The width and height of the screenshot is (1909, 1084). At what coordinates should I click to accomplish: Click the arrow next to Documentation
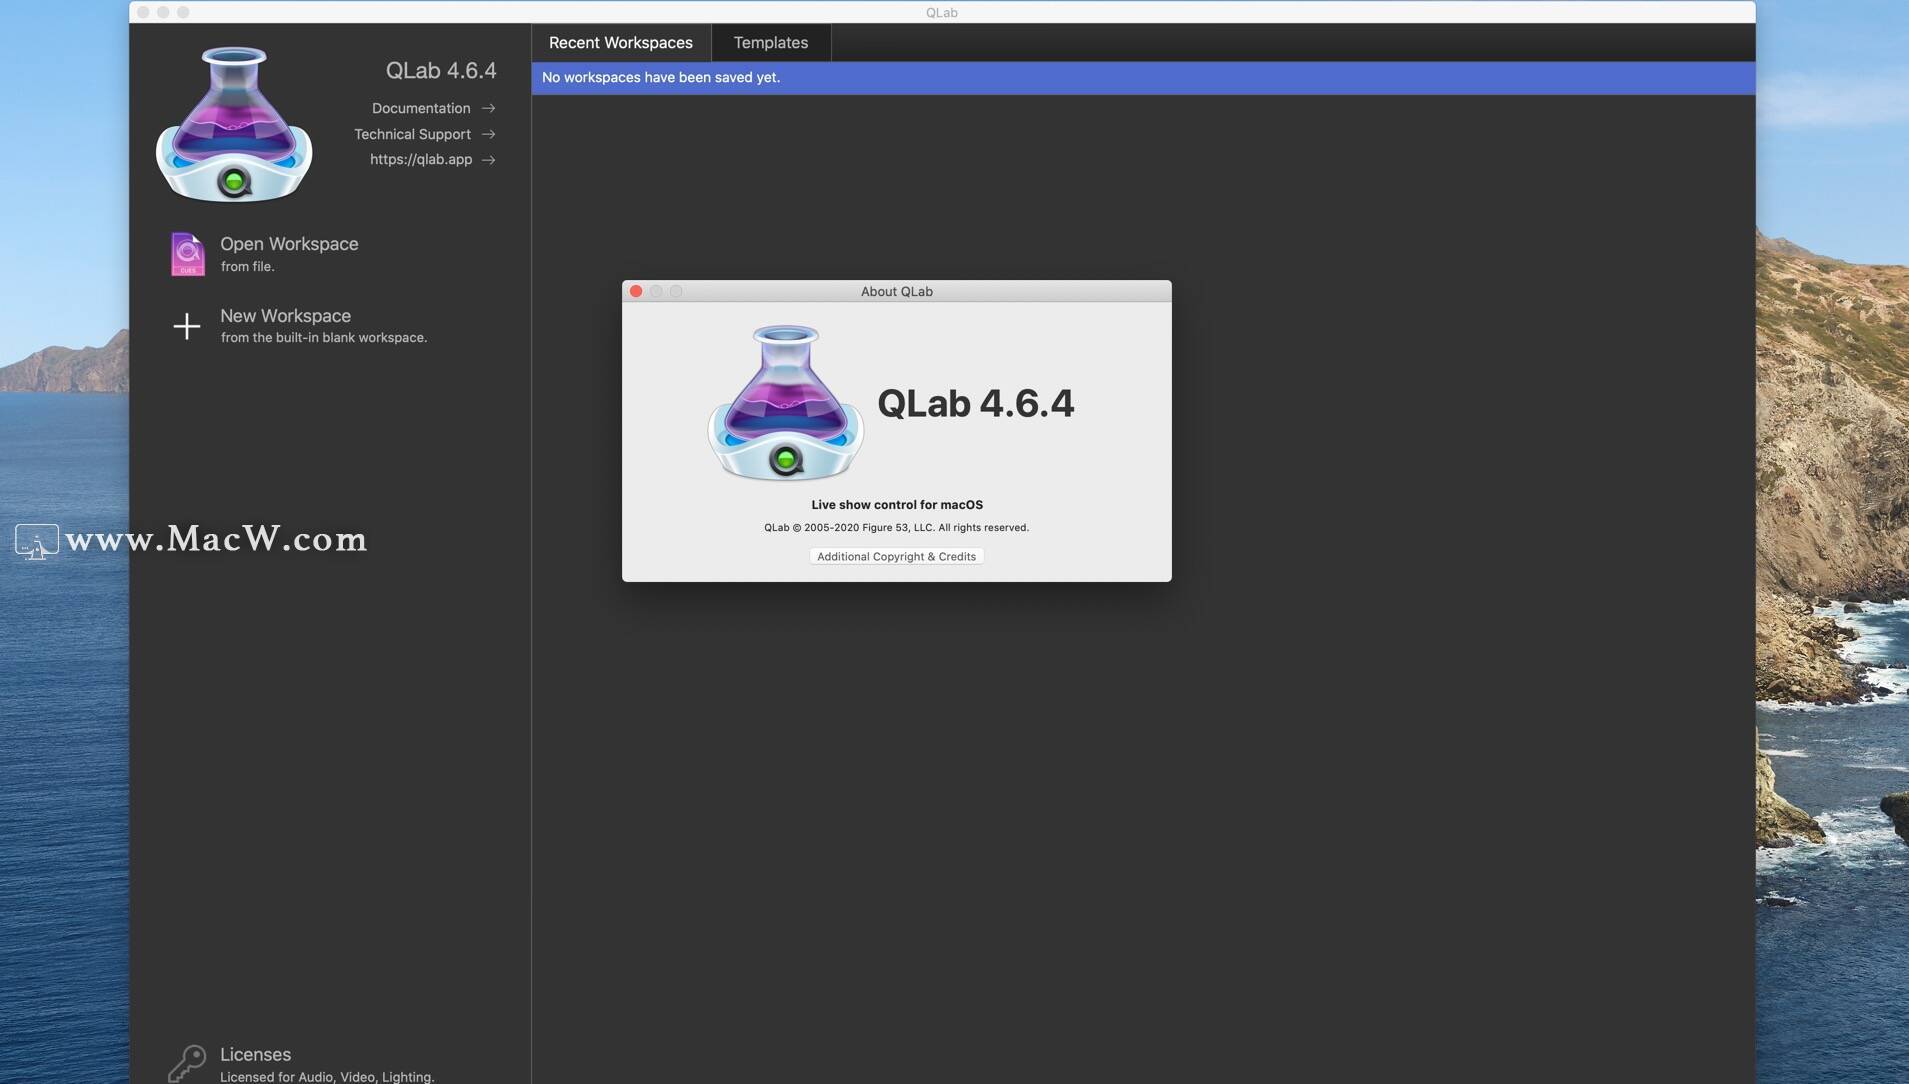[x=488, y=108]
